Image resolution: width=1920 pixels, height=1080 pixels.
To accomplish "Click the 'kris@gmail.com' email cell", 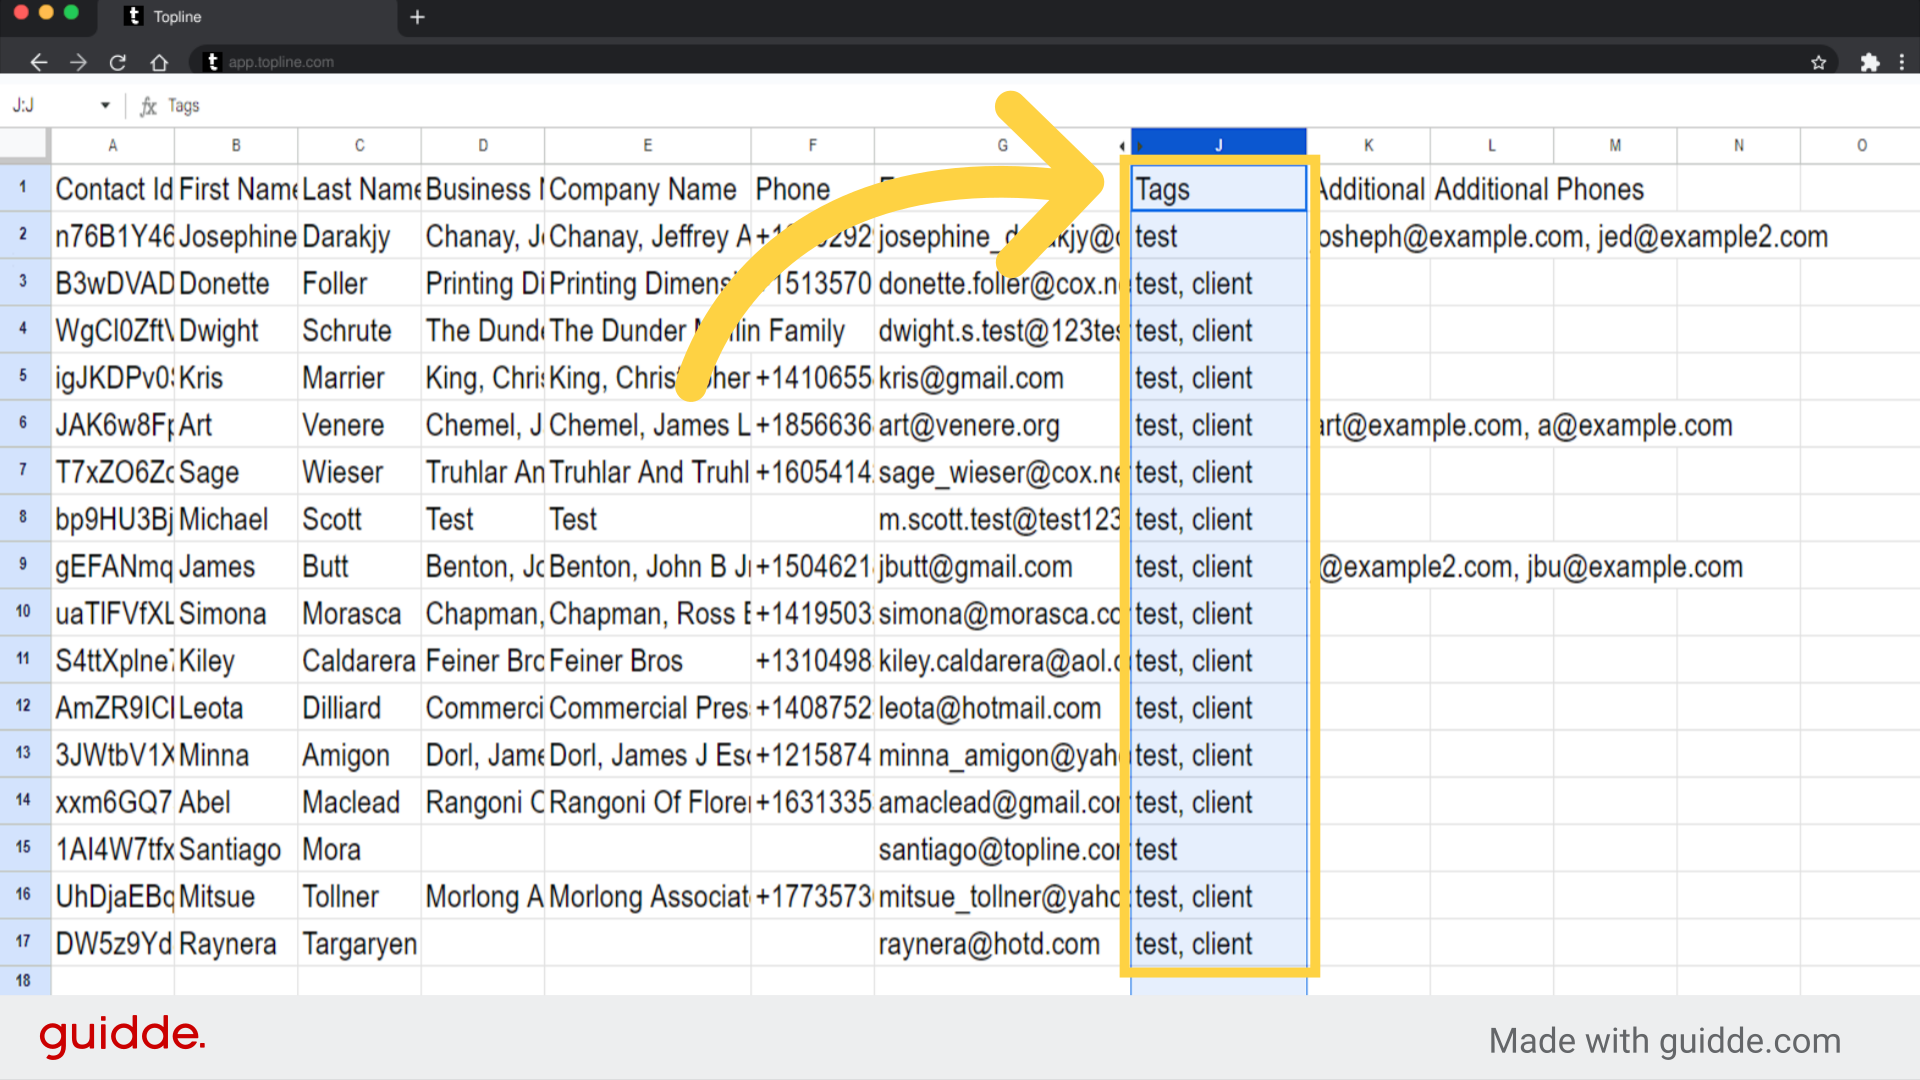I will point(1003,378).
